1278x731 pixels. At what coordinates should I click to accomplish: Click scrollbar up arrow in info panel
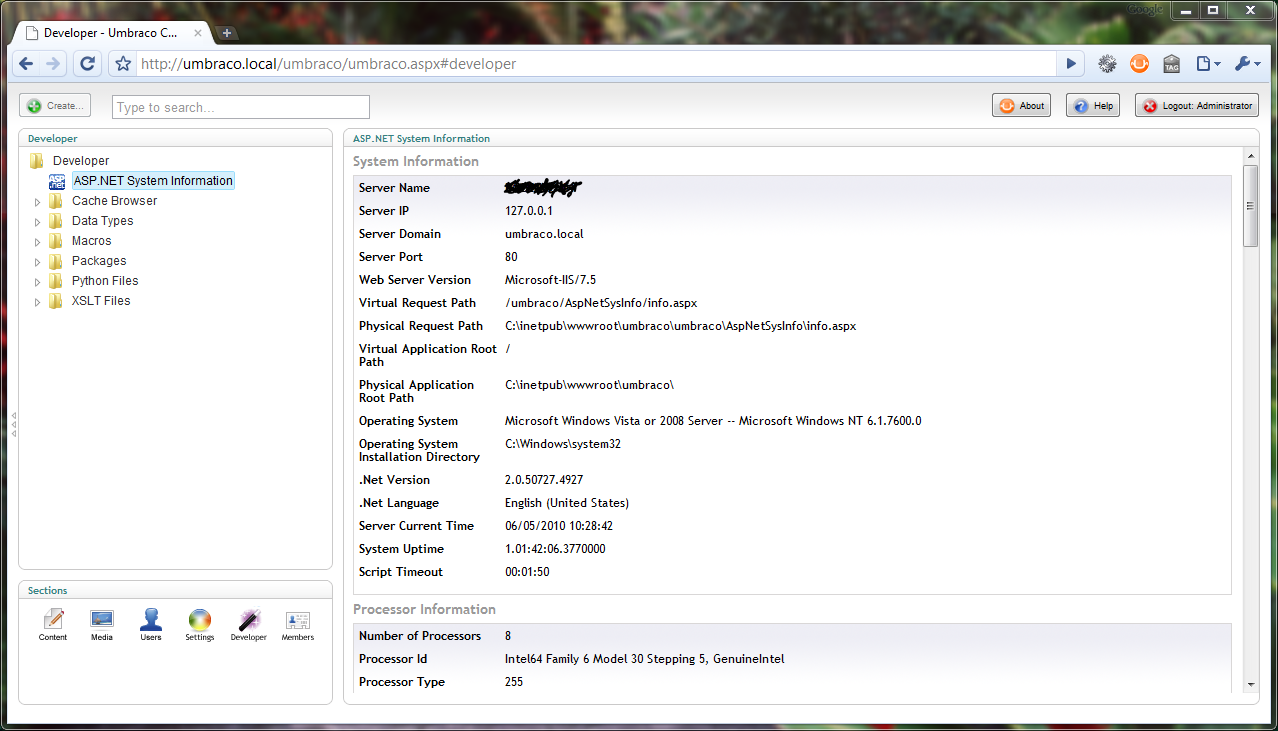coord(1250,156)
